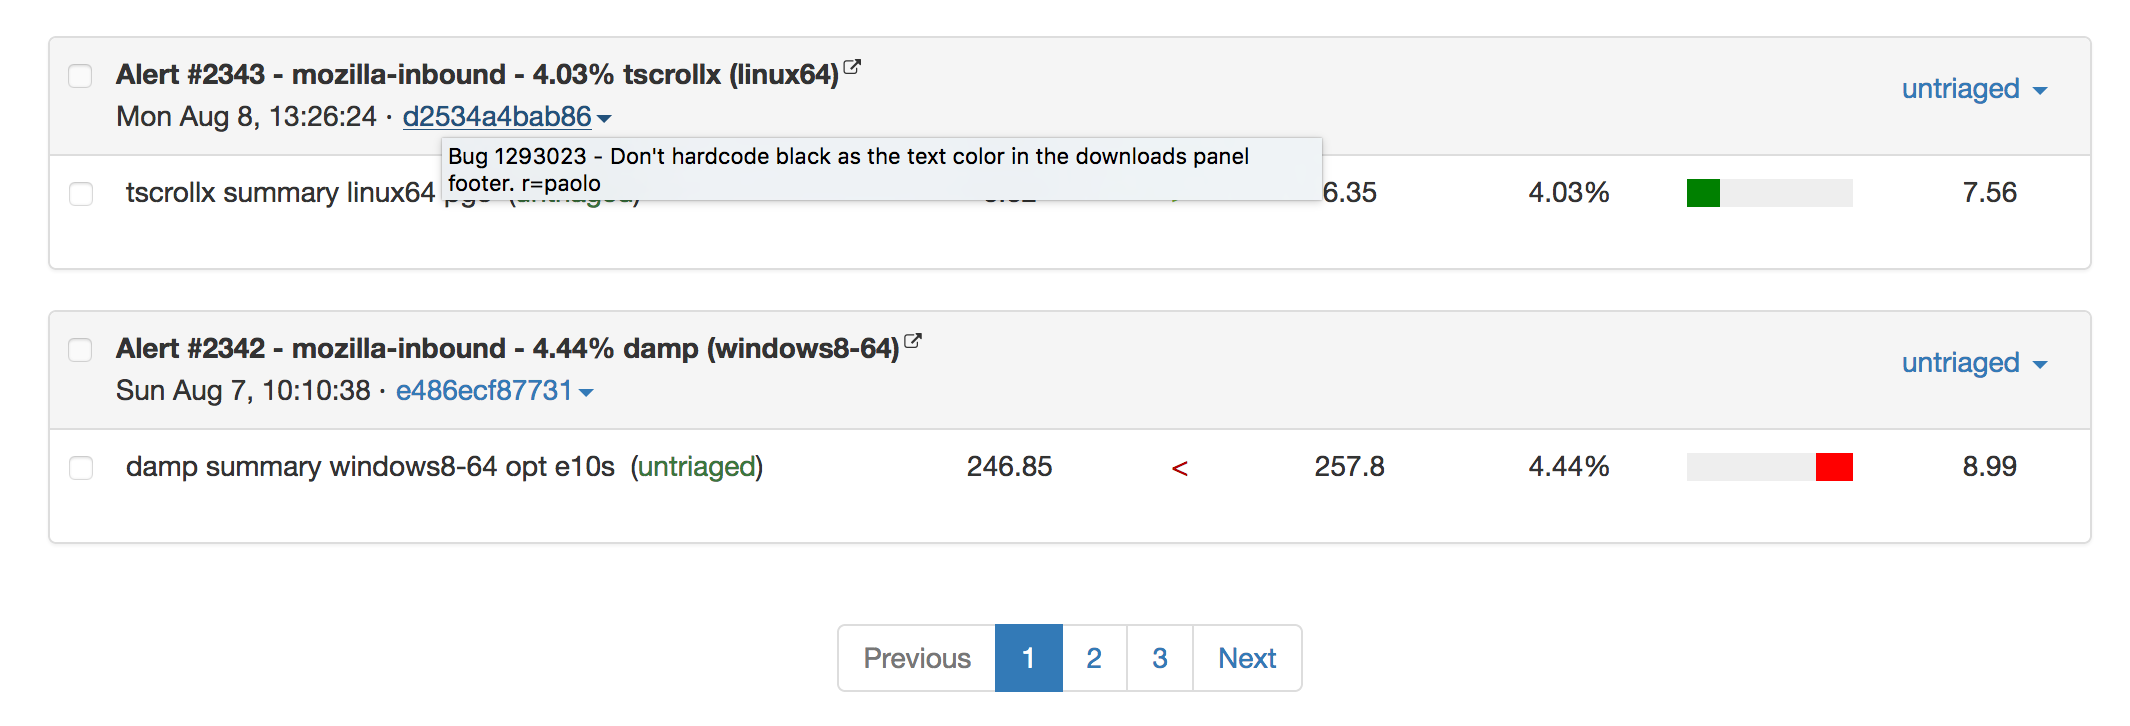Click the Next page button
Screen dimensions: 2130x726
point(1247,658)
